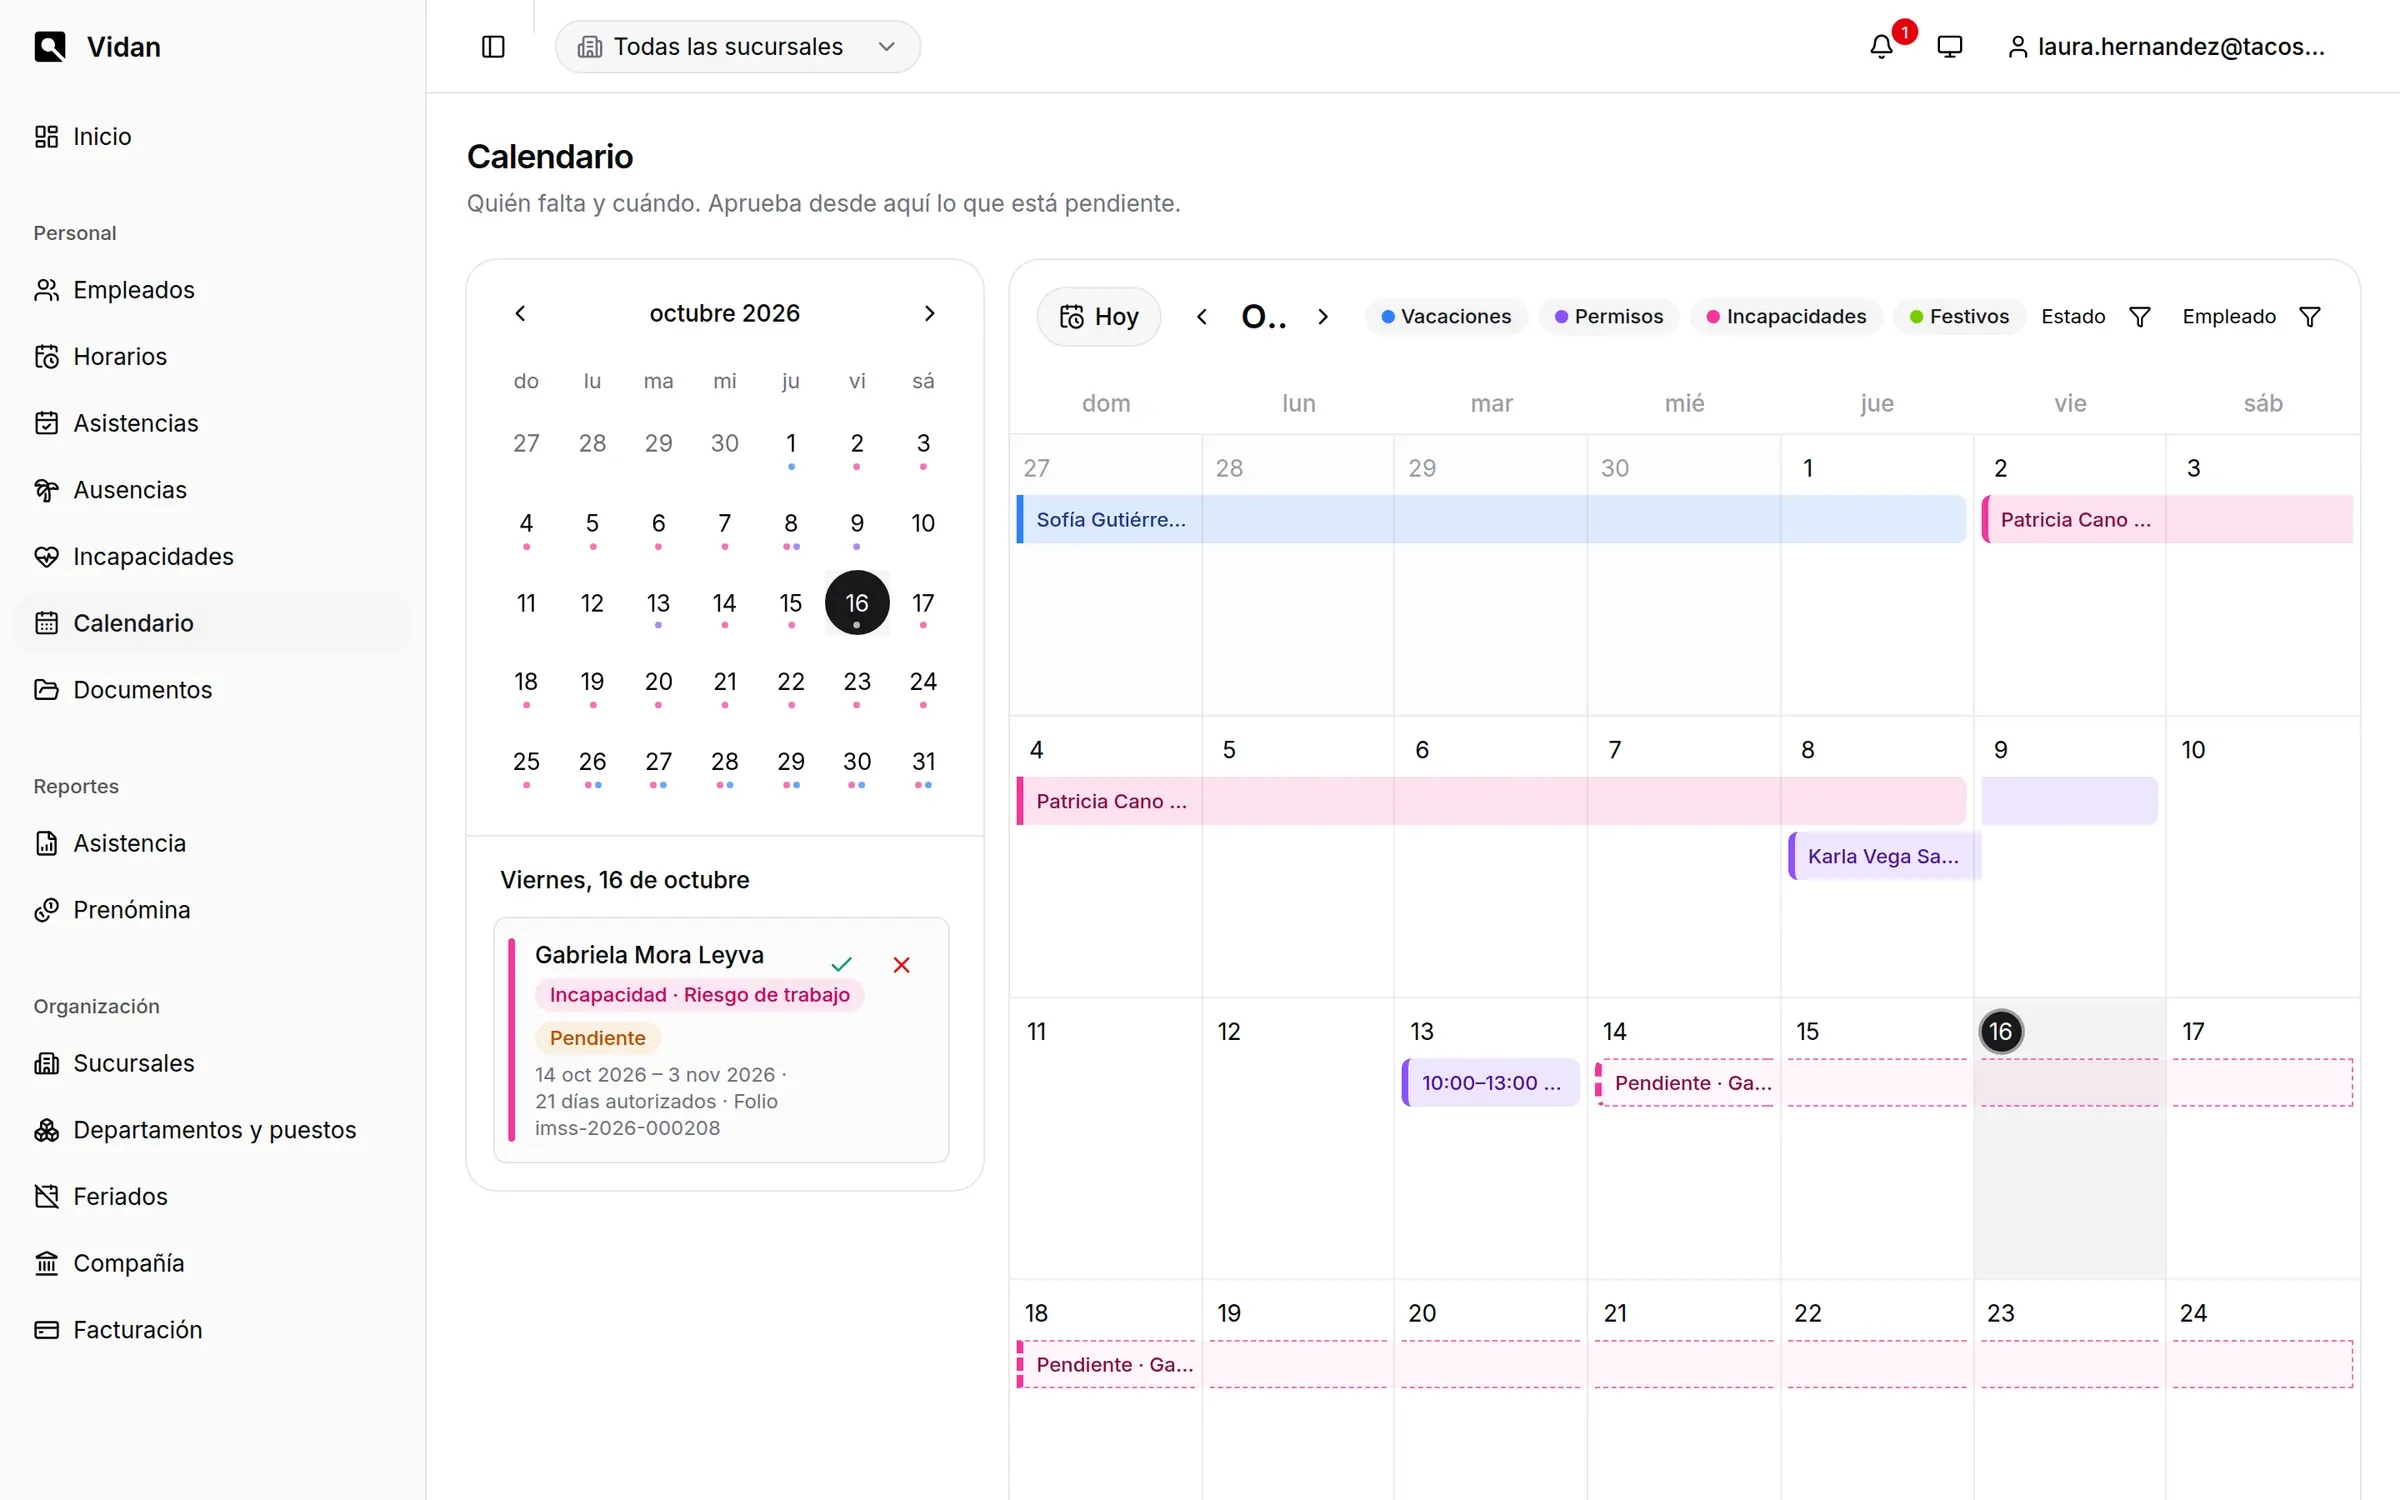Open Ausencias section

point(212,490)
